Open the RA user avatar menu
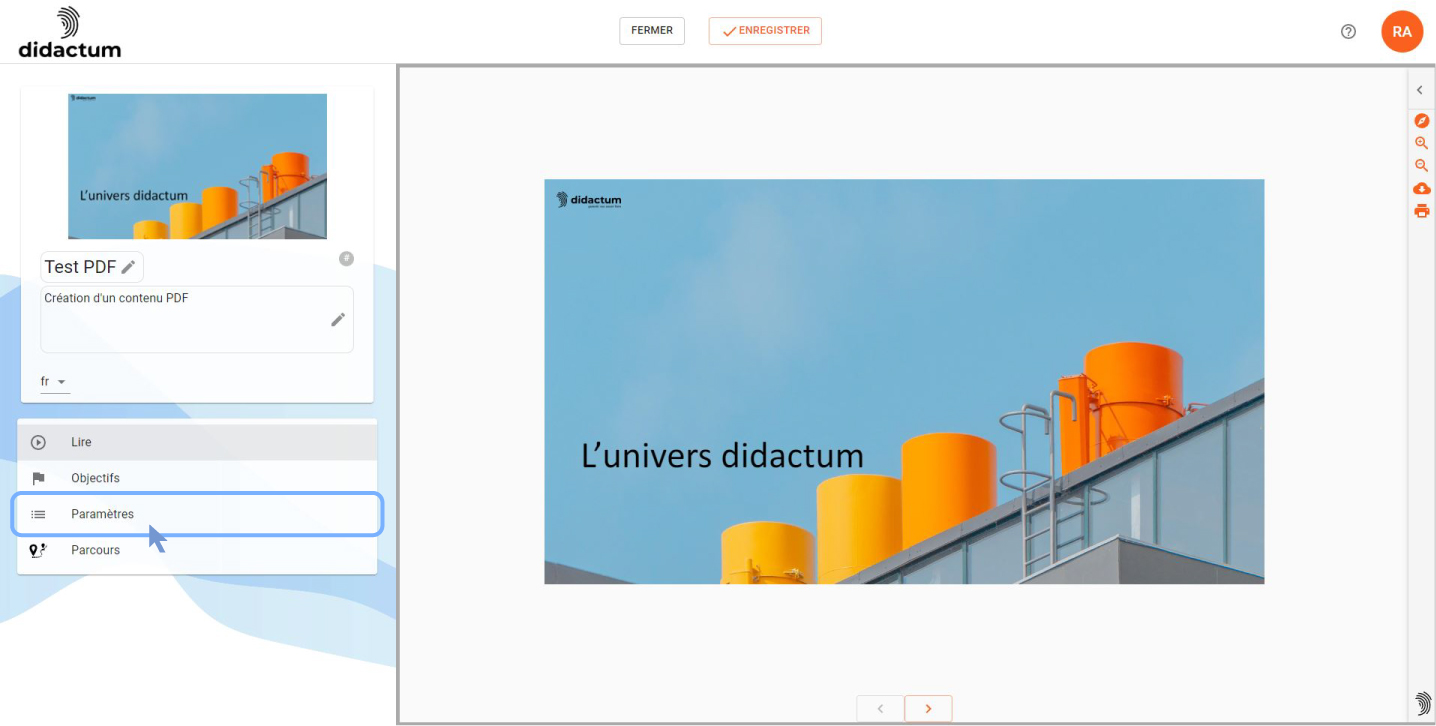This screenshot has height=726, width=1436. 1402,32
